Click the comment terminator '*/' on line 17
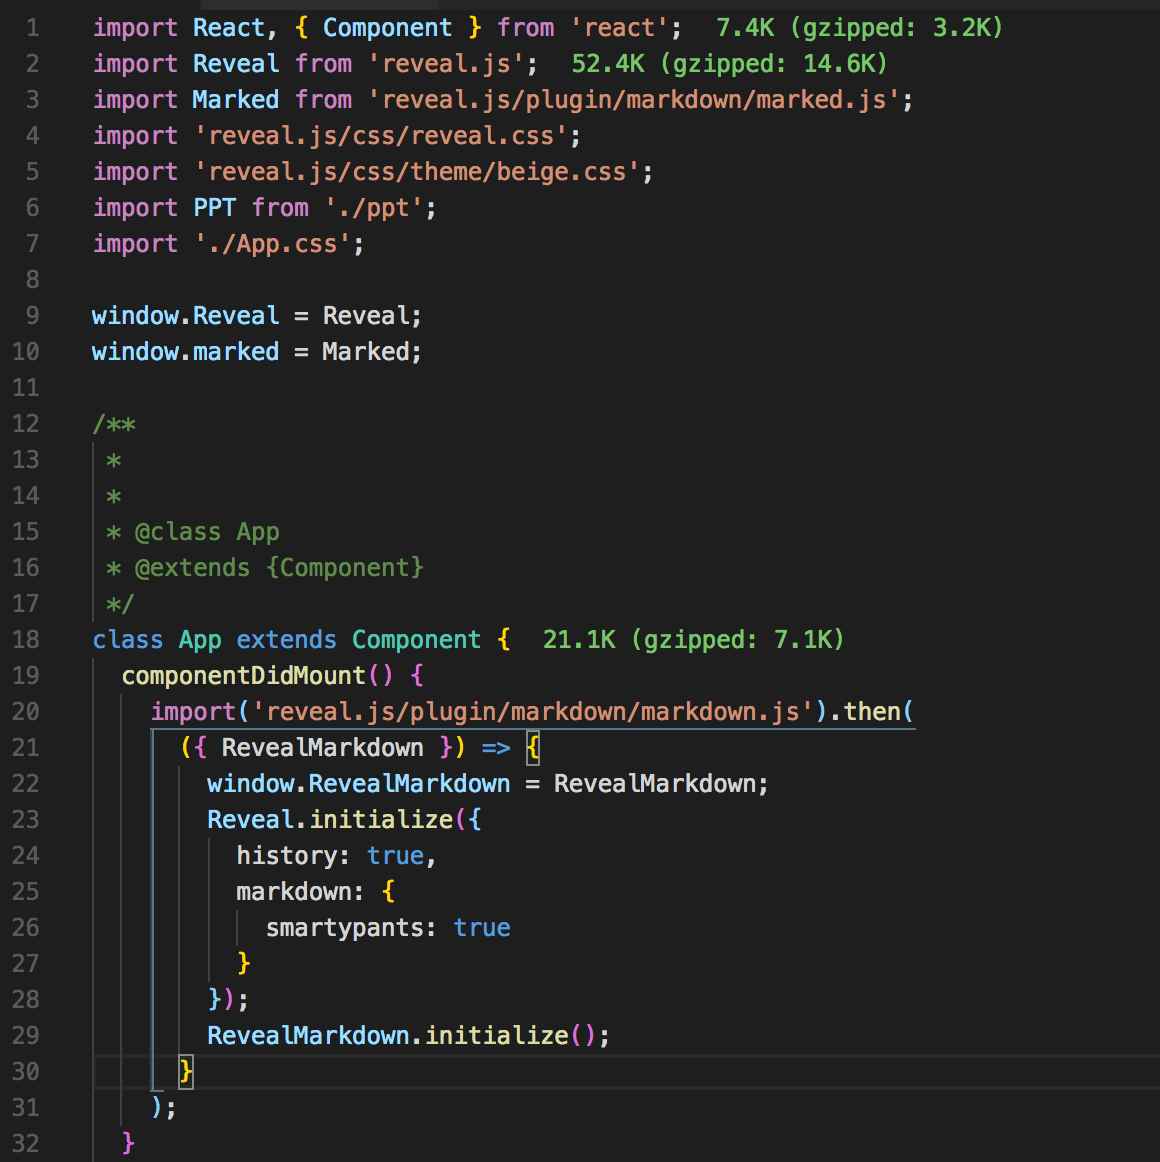 coord(120,604)
